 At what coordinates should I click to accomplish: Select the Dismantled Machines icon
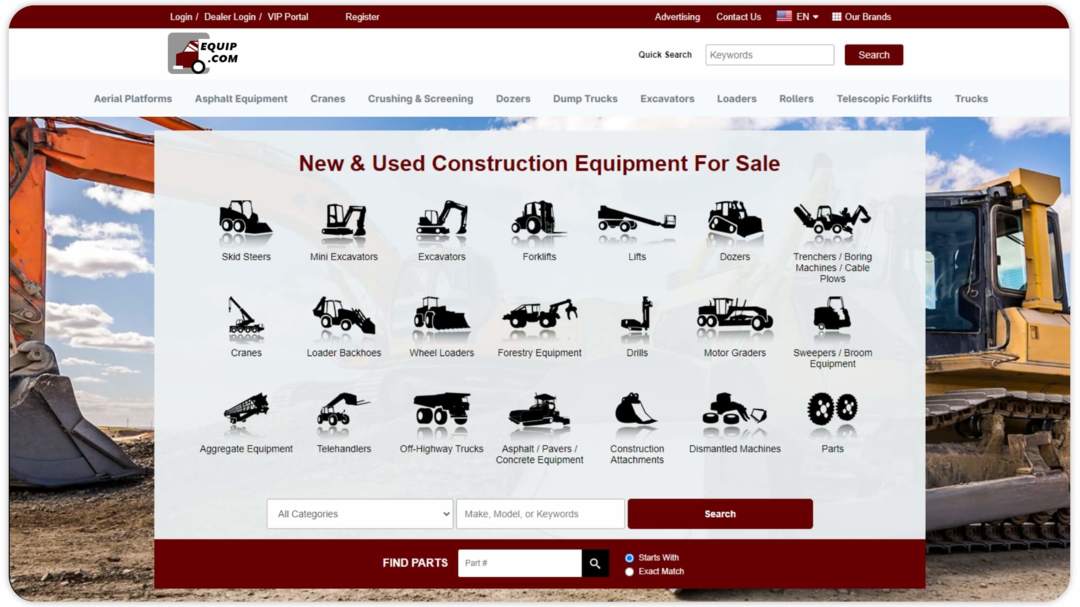pyautogui.click(x=734, y=409)
